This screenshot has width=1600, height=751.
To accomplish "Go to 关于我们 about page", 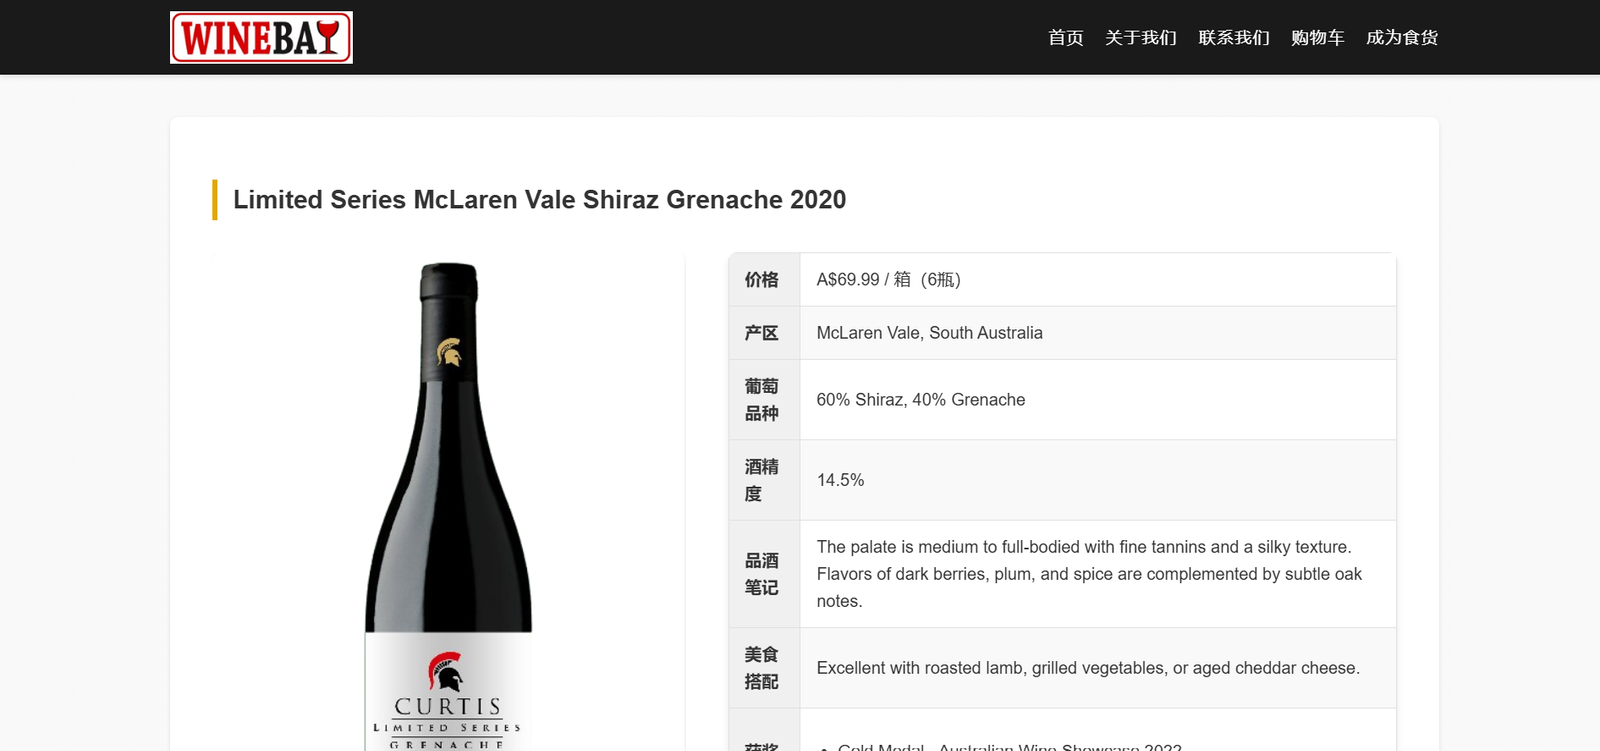I will 1141,38.
